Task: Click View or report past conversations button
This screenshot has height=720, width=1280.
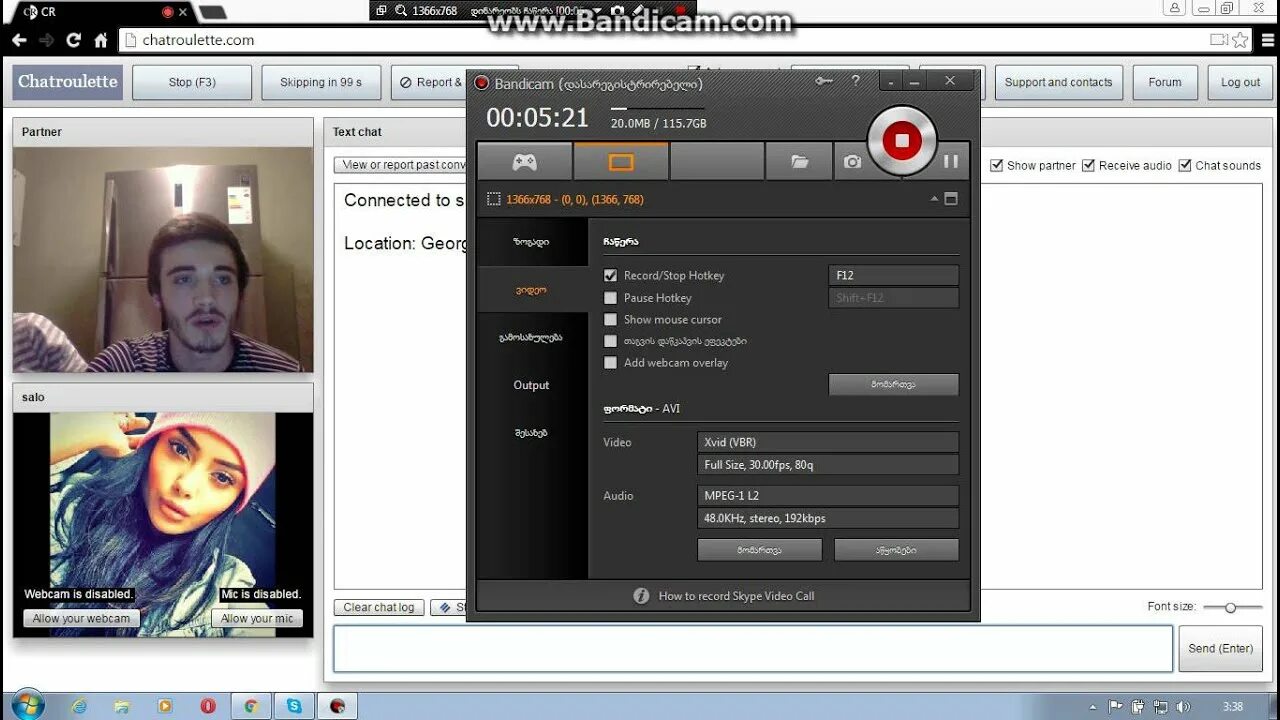Action: coord(401,165)
